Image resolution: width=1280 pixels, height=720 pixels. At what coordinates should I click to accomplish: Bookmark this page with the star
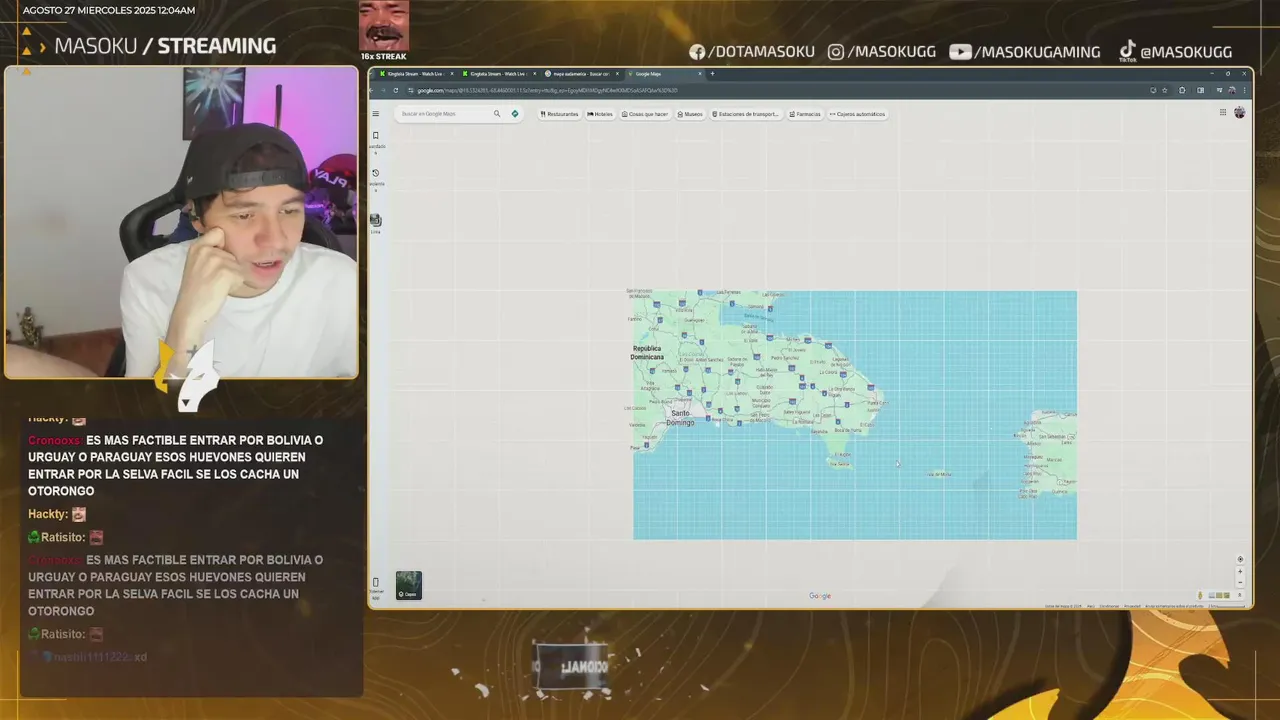coord(1164,90)
